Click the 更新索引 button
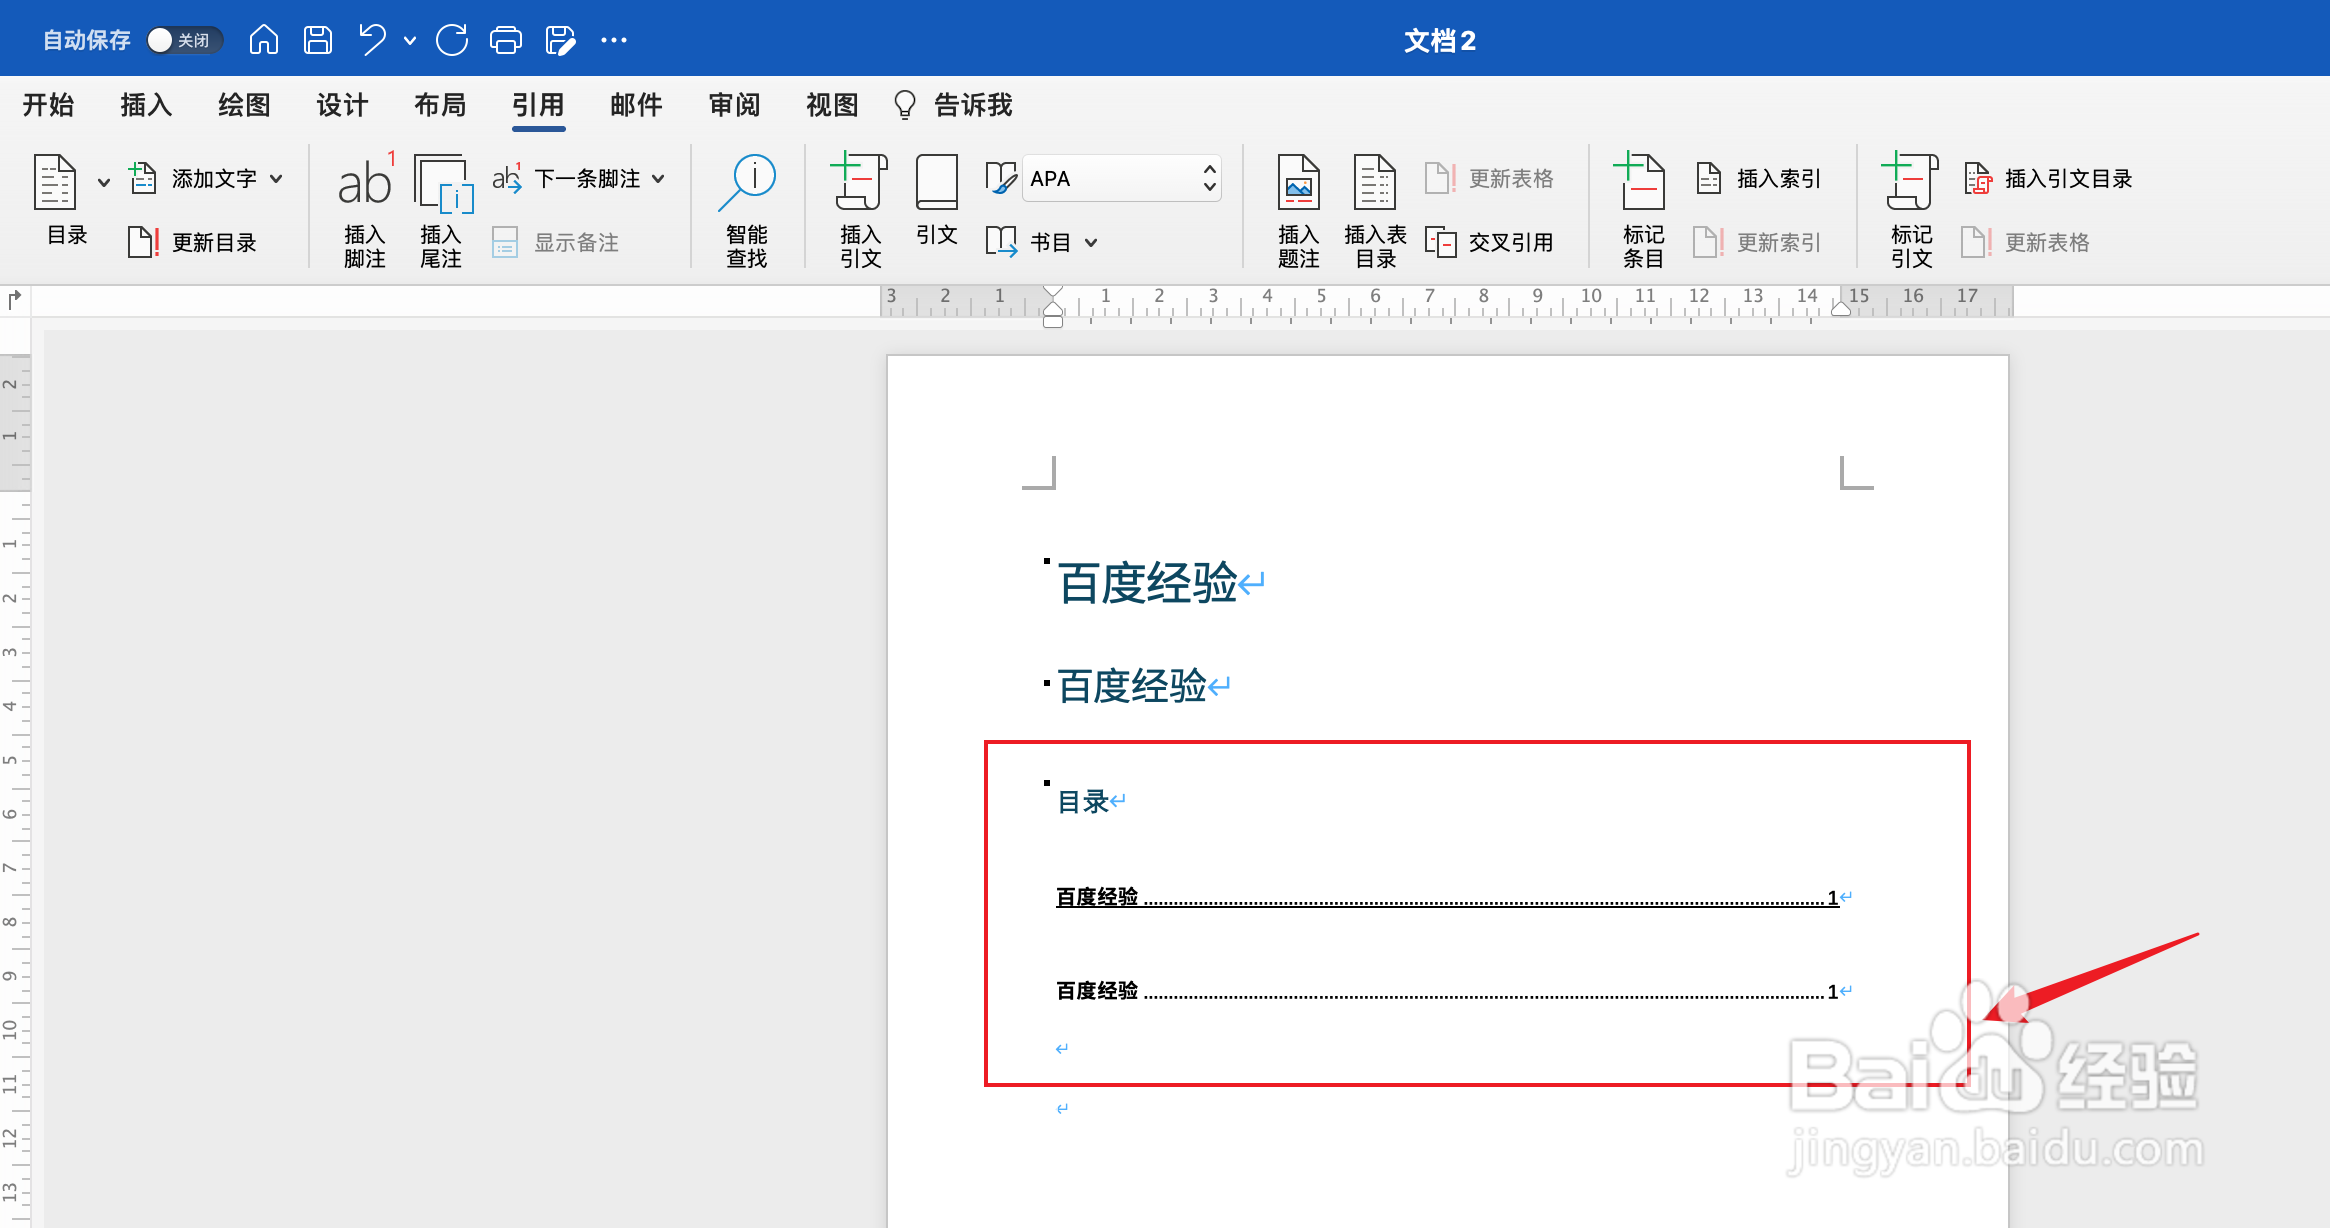The width and height of the screenshot is (2330, 1228). tap(1758, 242)
